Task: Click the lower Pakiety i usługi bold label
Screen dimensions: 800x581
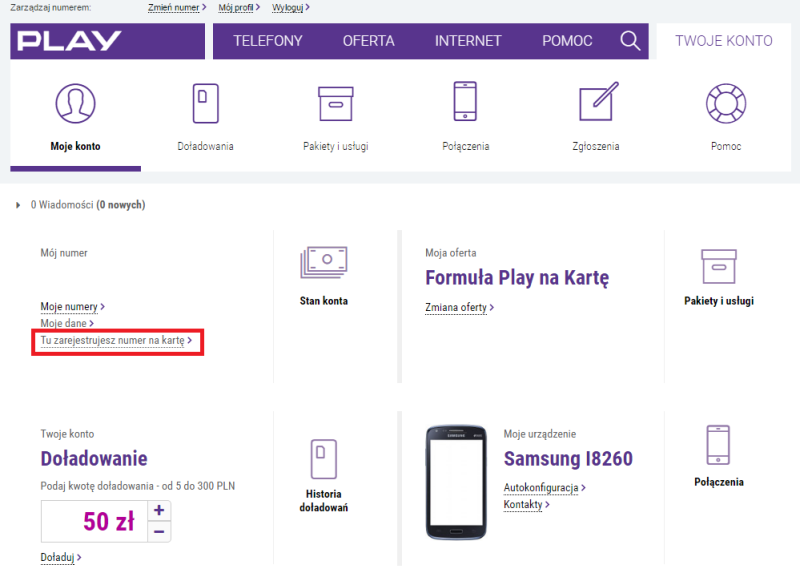Action: 718,301
